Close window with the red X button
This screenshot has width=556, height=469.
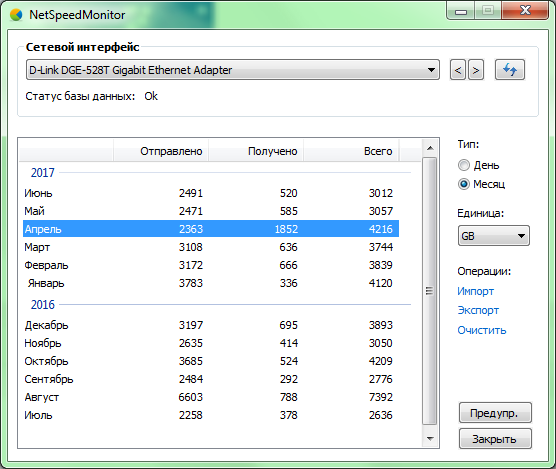pos(525,11)
